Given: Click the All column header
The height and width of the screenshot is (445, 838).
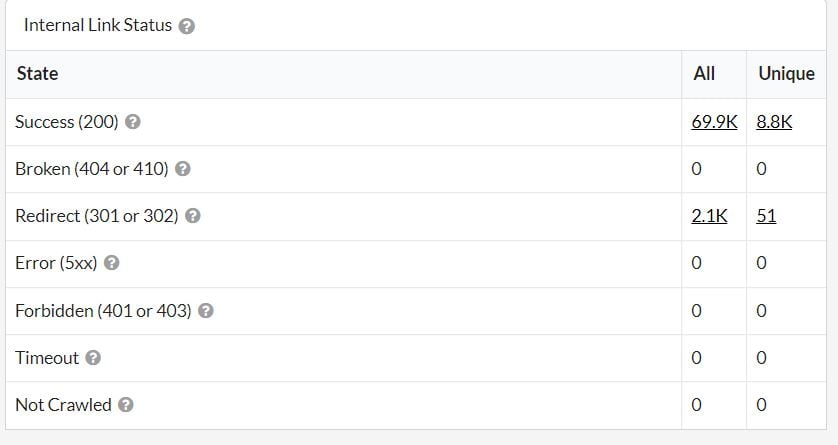Looking at the screenshot, I should coord(704,74).
